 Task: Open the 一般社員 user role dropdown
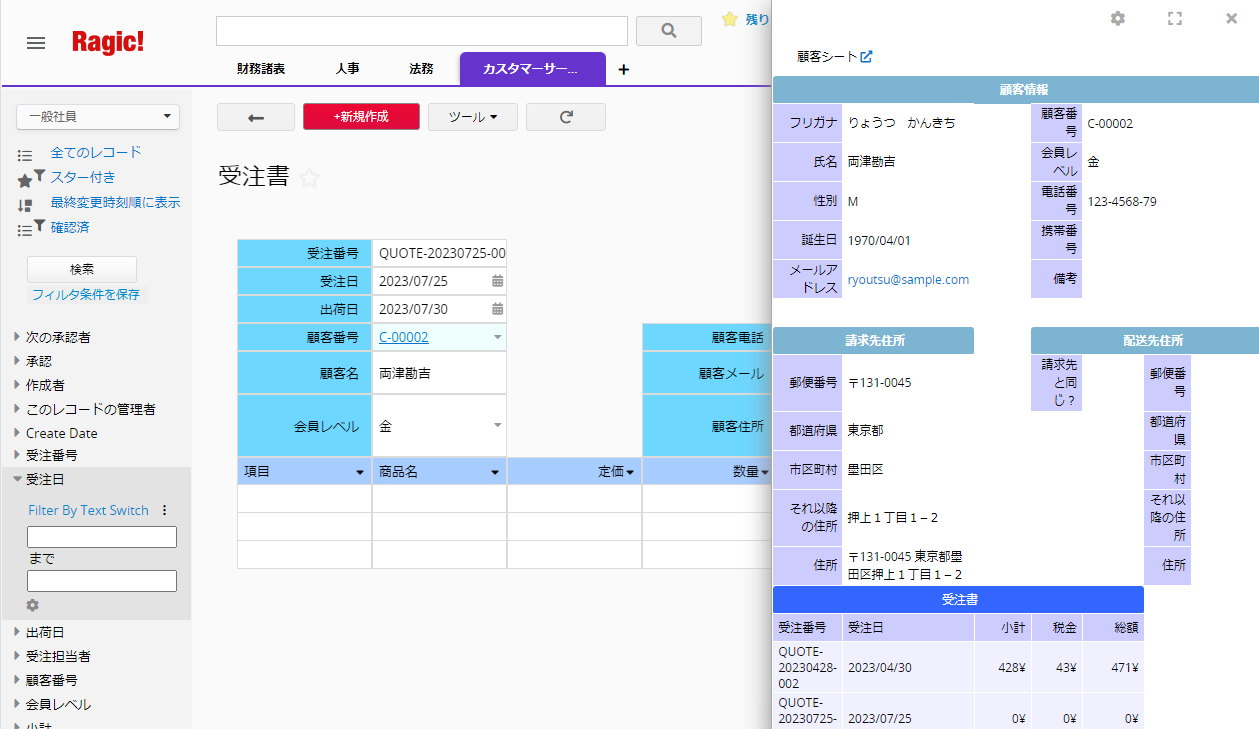[x=98, y=117]
